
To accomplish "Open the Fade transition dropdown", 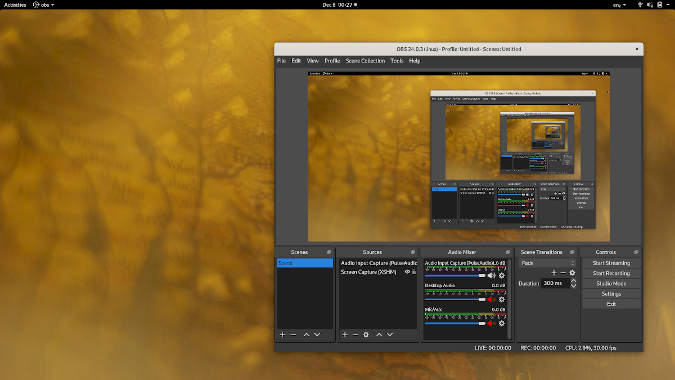I will click(547, 263).
